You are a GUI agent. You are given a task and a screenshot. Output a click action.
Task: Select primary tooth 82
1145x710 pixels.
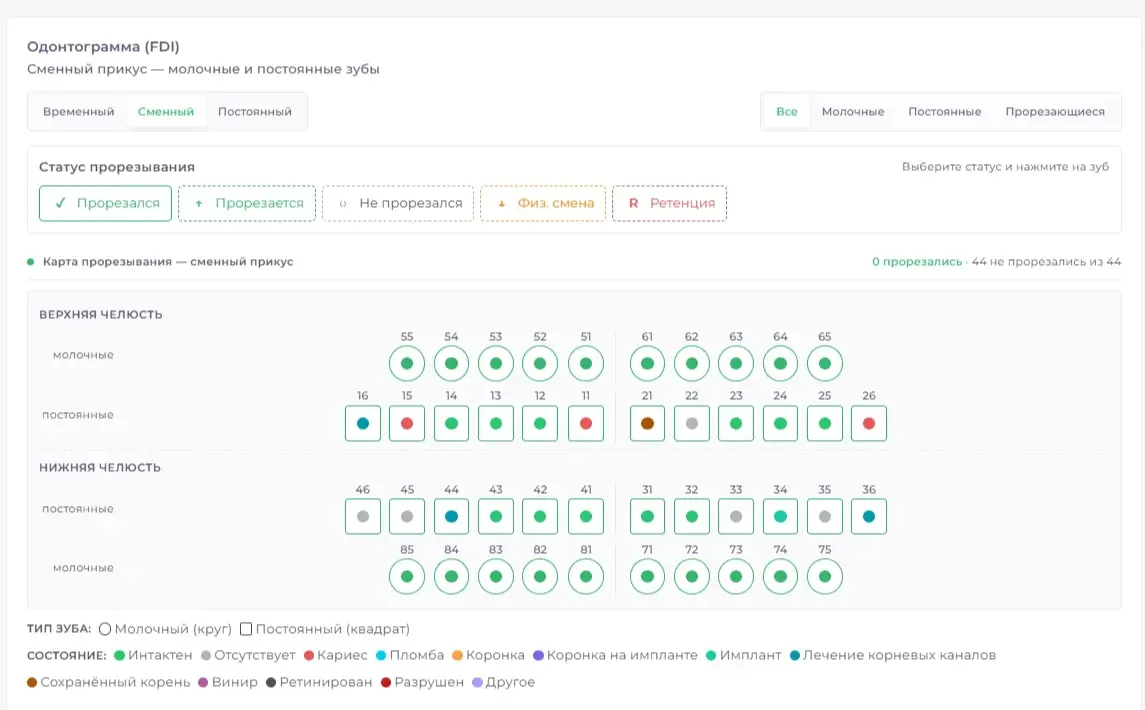540,576
